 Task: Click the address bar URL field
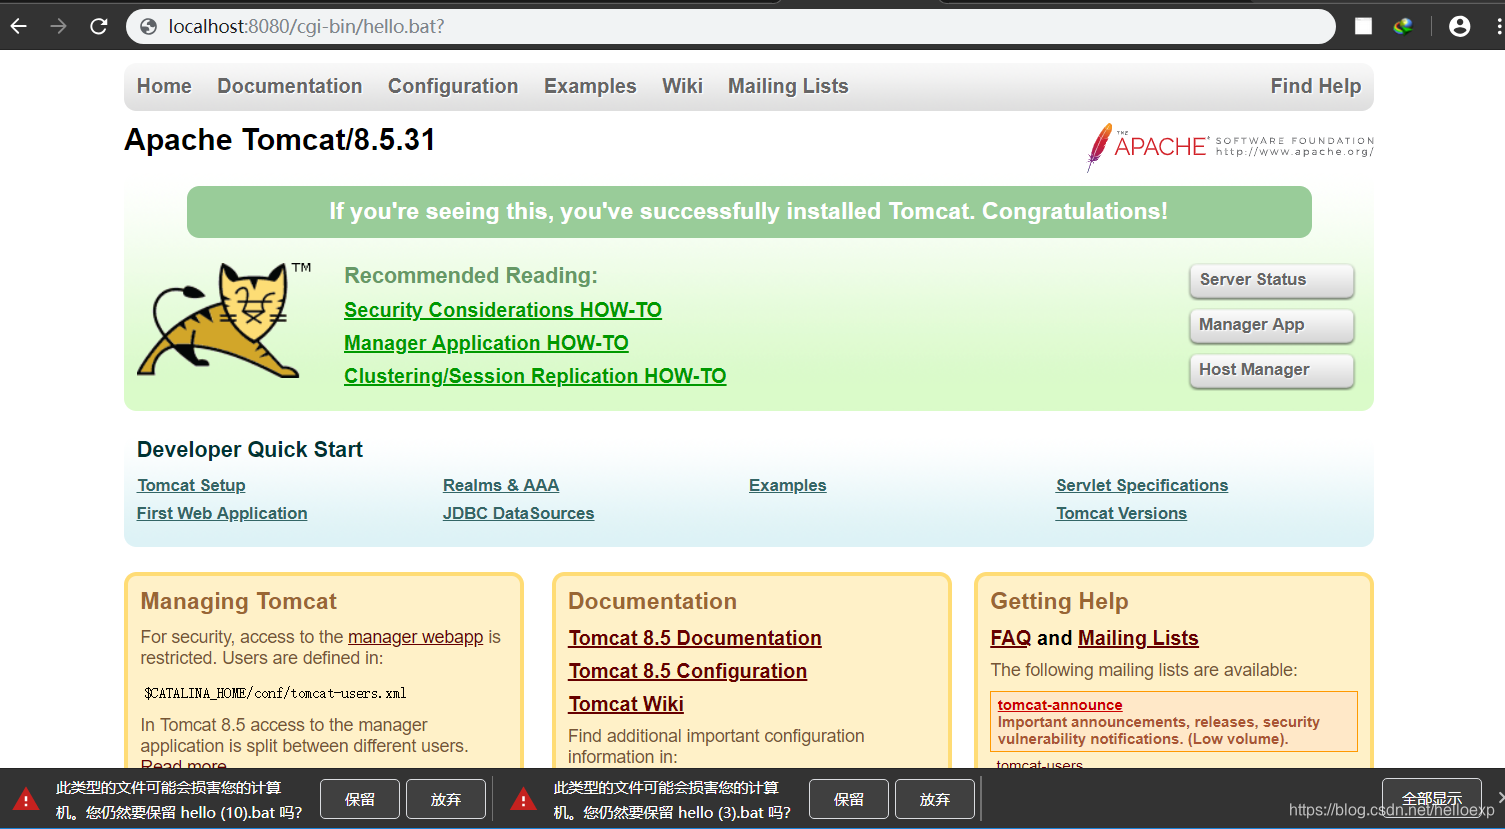tap(730, 26)
